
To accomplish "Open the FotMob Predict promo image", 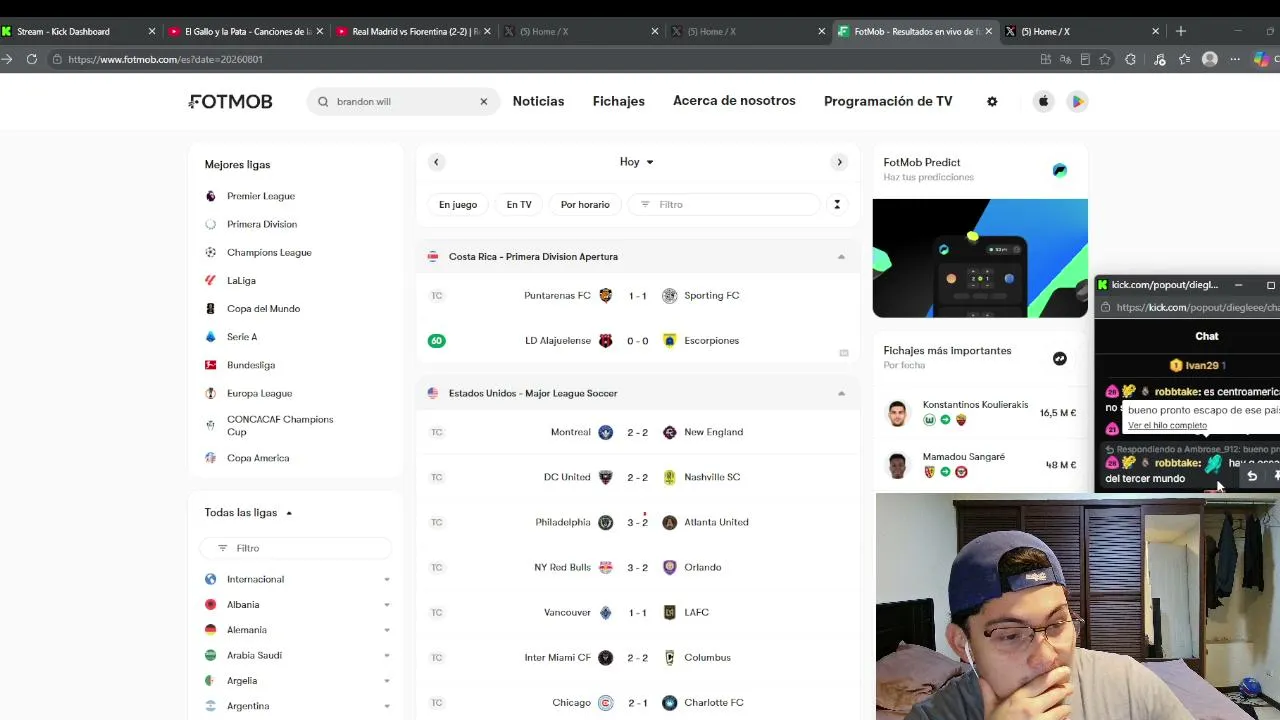I will click(980, 258).
